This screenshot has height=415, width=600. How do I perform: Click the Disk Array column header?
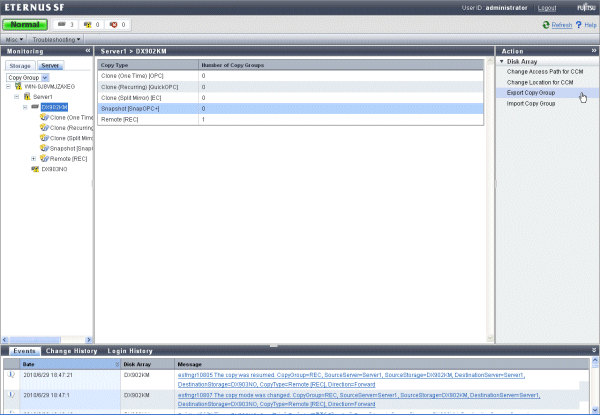[148, 364]
